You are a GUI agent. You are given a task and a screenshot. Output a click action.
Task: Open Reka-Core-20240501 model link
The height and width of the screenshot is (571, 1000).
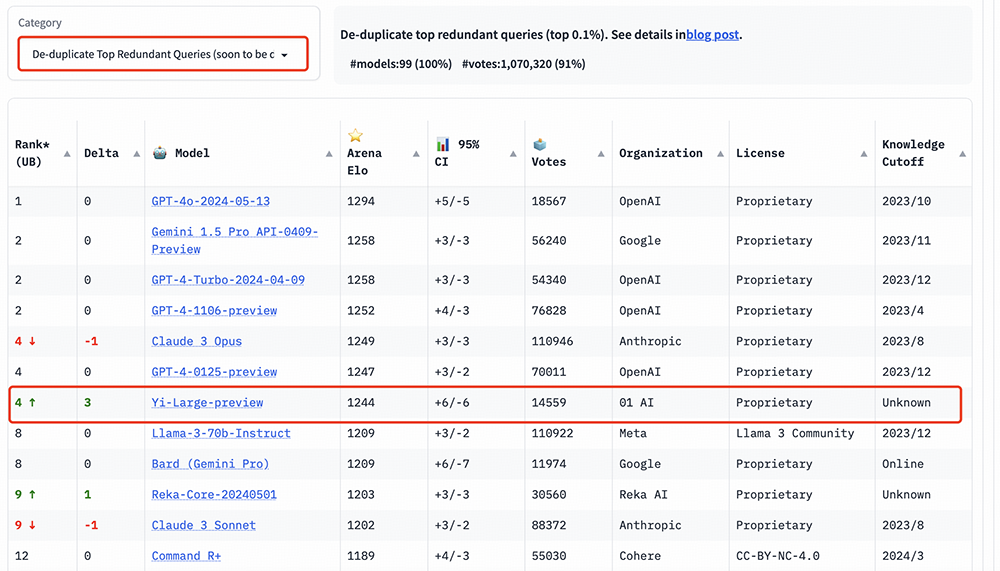point(214,495)
